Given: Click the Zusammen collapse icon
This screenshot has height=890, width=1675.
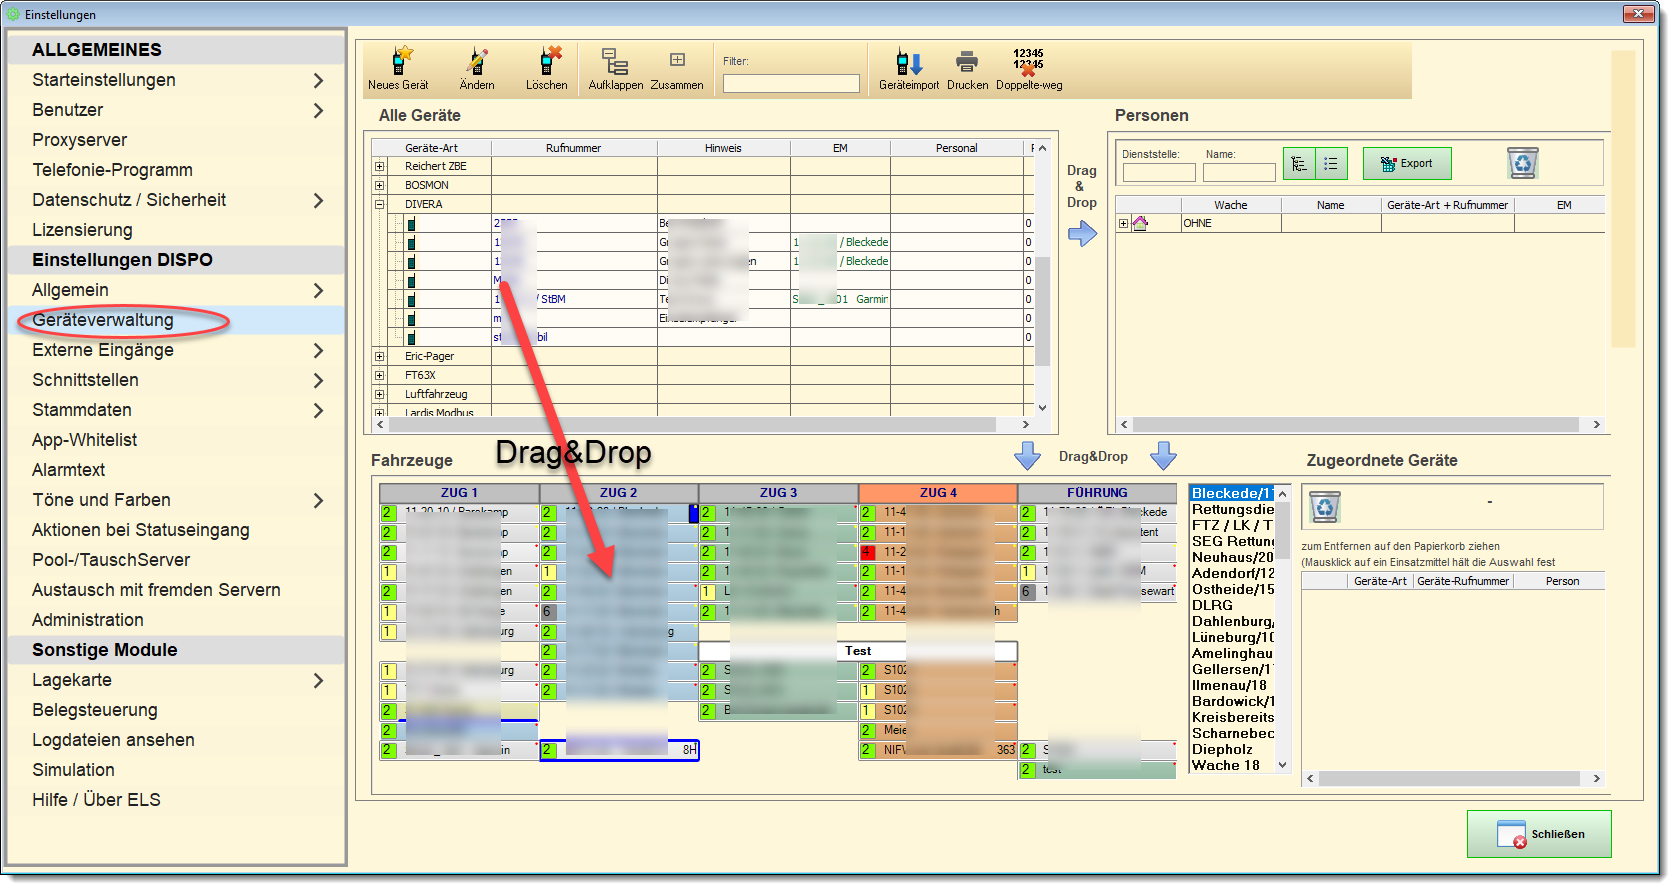Looking at the screenshot, I should pos(677,61).
